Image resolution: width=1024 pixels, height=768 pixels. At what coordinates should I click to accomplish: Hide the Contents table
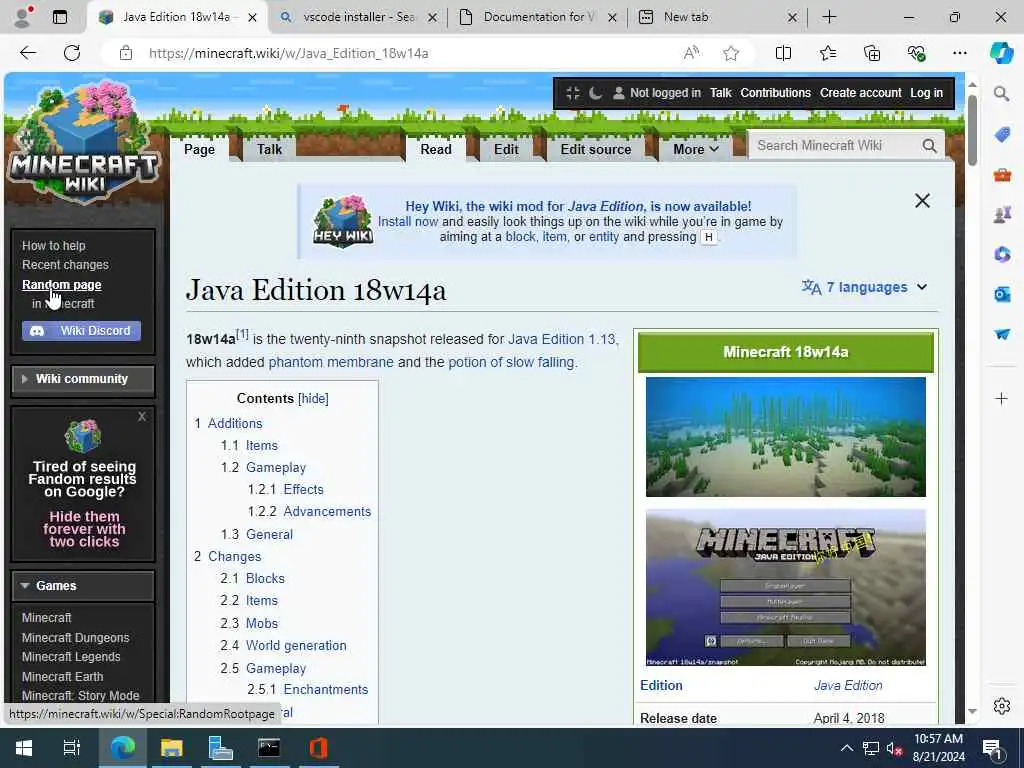313,398
